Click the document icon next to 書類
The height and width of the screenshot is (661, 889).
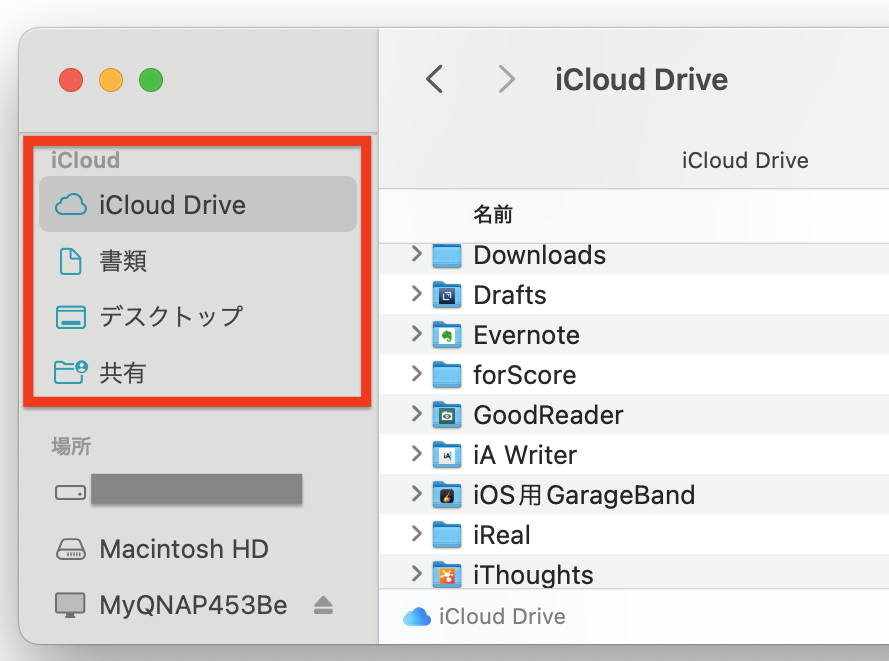tap(70, 261)
